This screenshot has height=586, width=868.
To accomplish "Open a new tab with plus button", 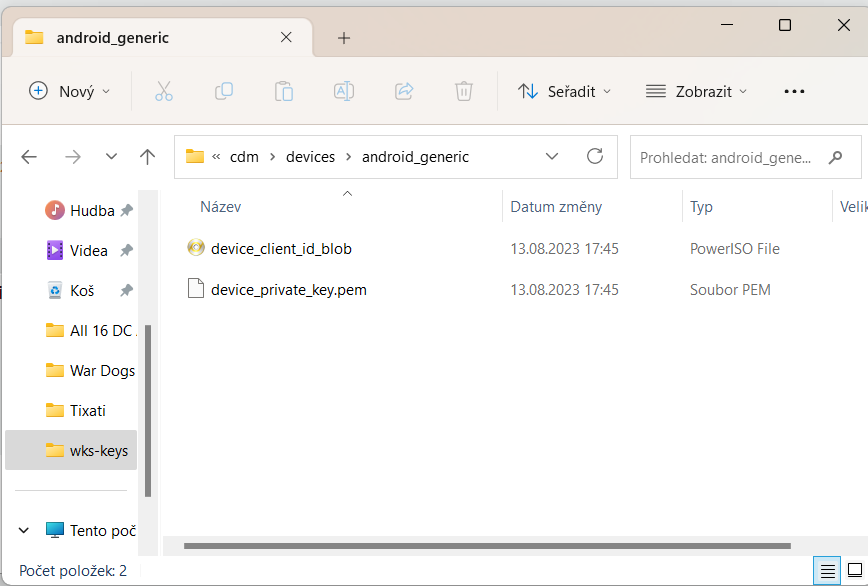I will [x=344, y=38].
